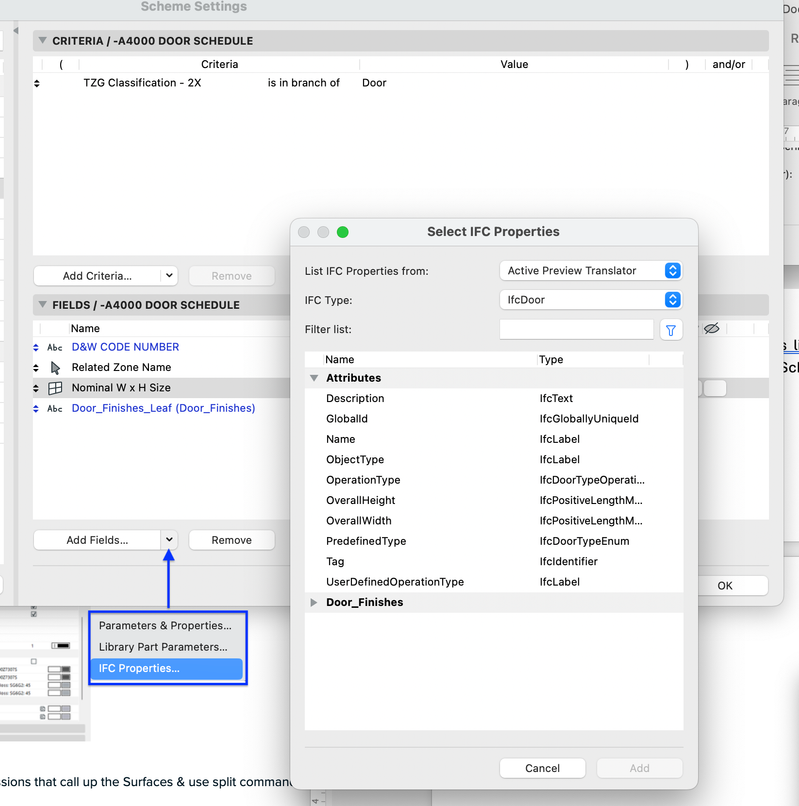
Task: Click Cancel in Select IFC Properties
Action: [x=542, y=768]
